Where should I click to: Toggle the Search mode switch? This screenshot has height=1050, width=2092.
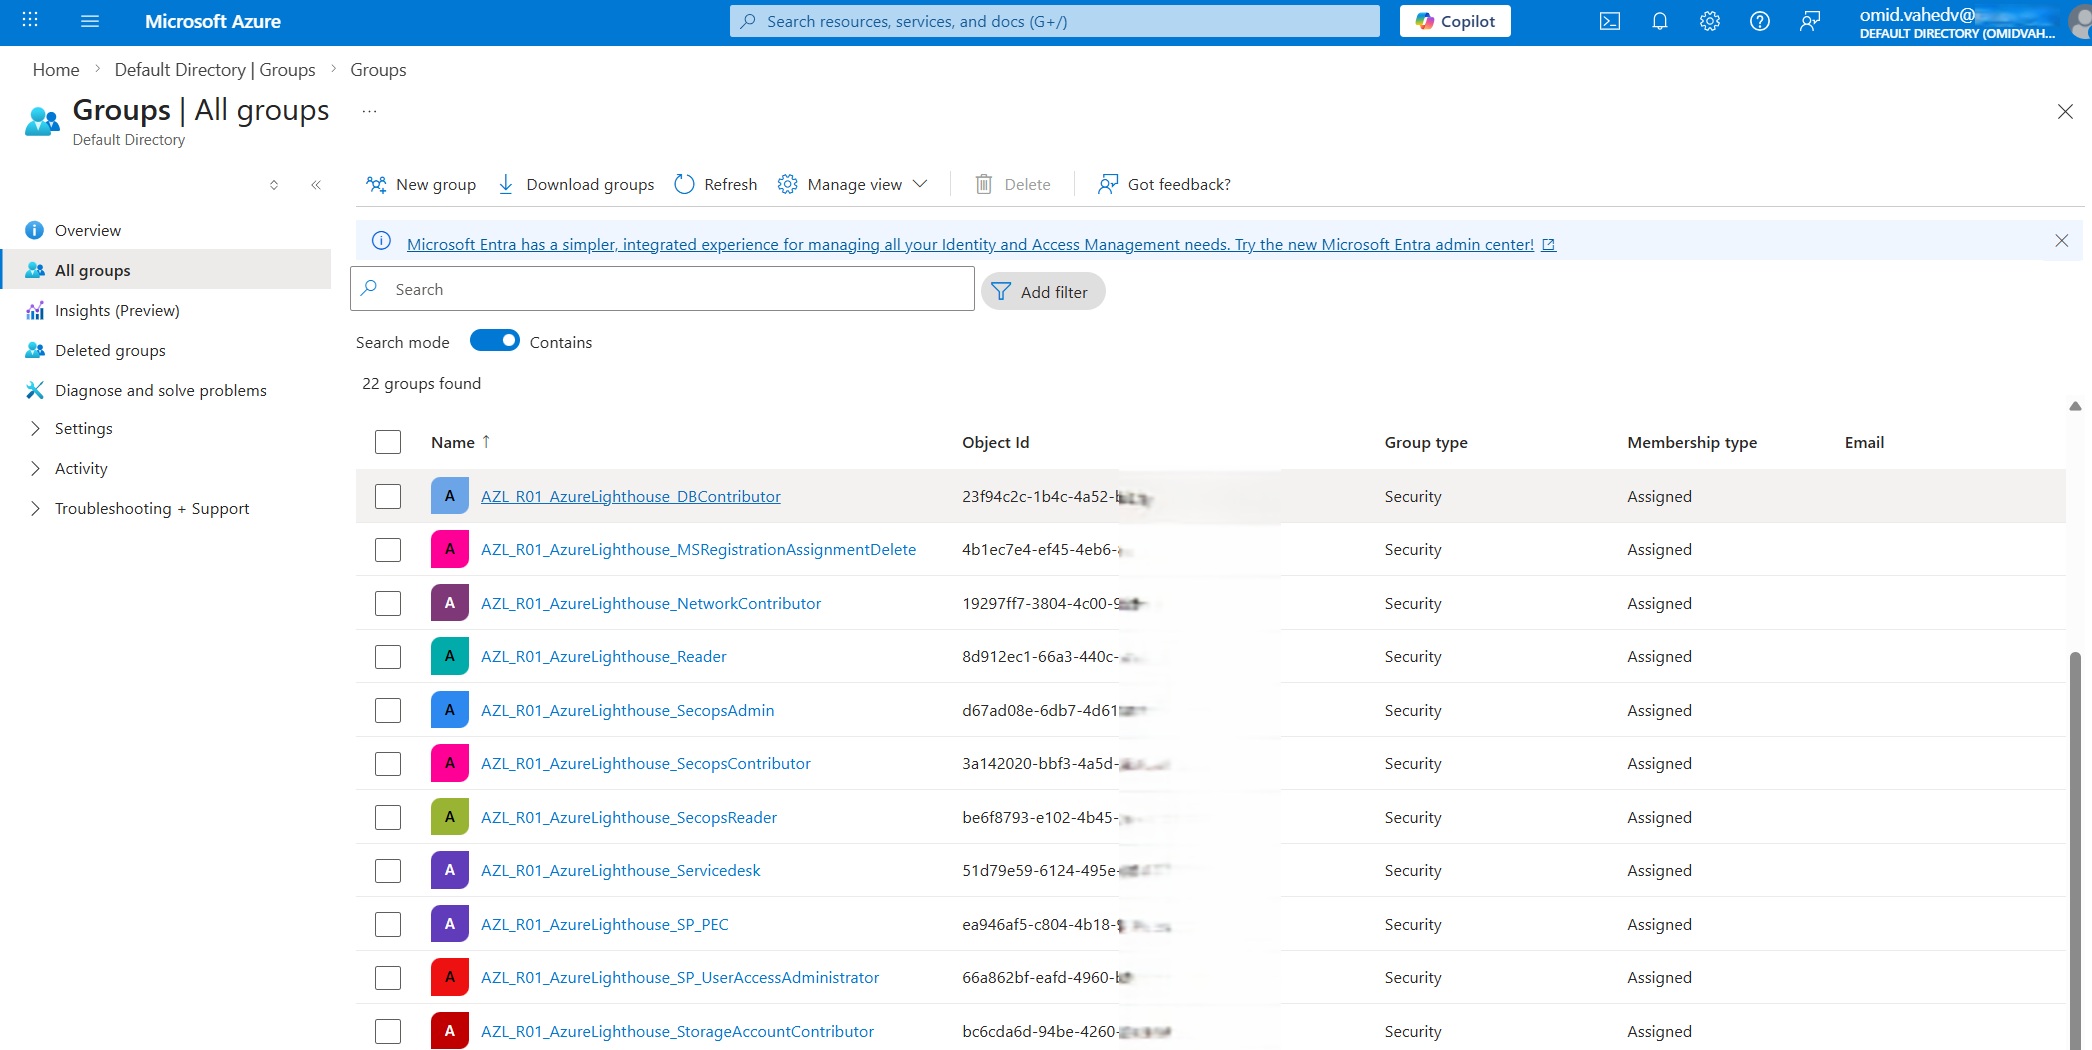point(494,340)
